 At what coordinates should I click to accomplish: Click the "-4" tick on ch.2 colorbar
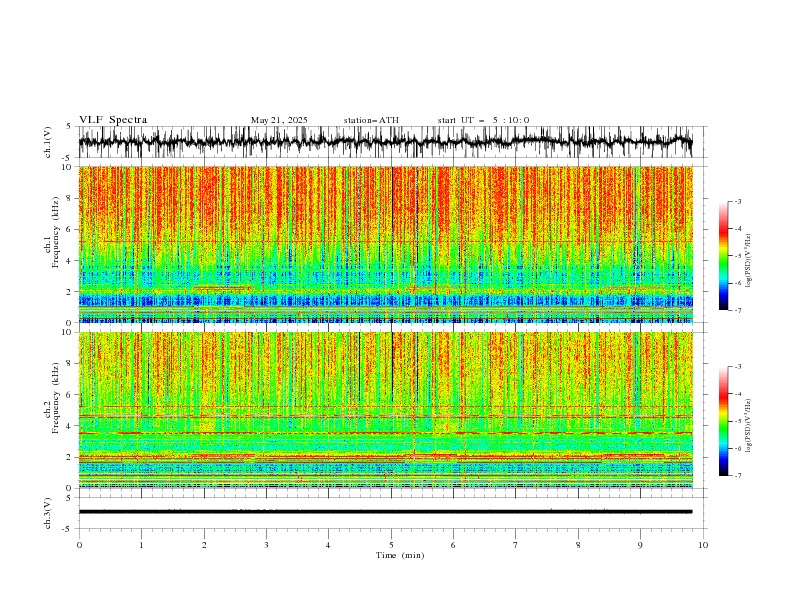pyautogui.click(x=737, y=394)
